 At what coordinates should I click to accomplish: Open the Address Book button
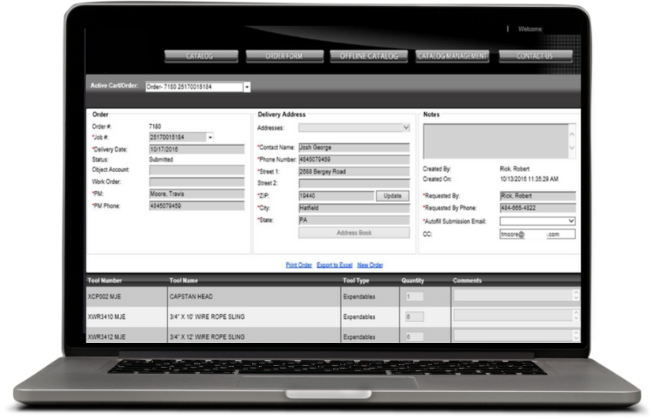point(354,233)
